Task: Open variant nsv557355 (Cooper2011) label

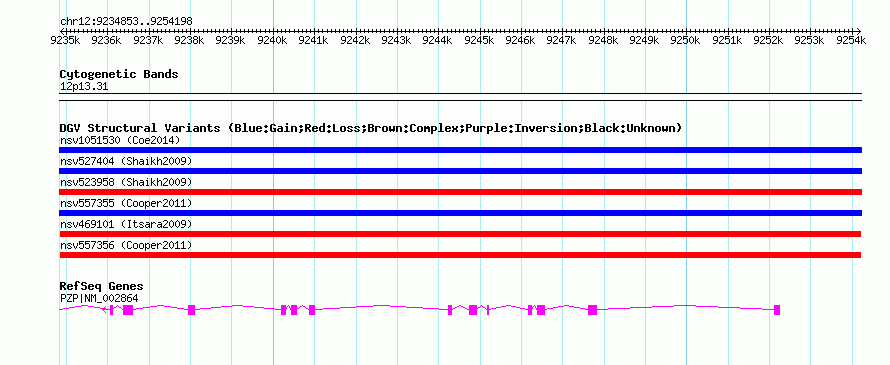Action: 126,203
